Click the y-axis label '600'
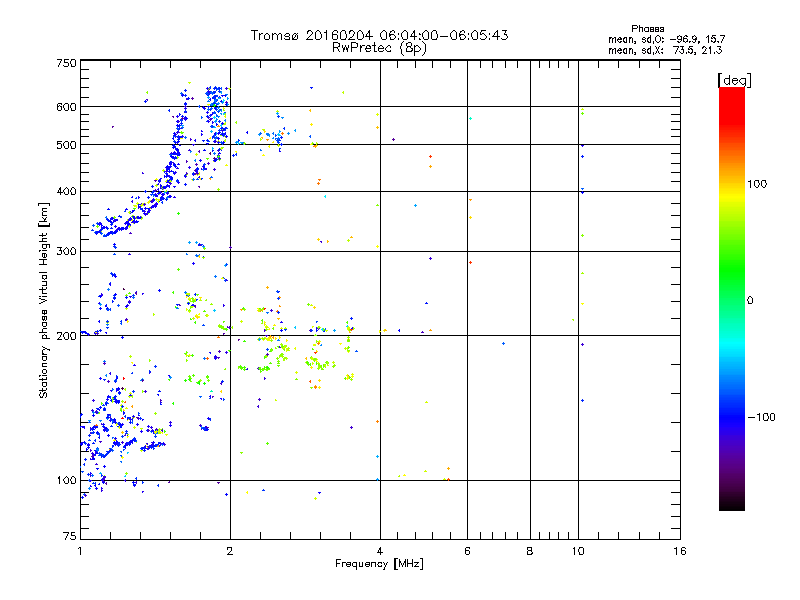The width and height of the screenshot is (800, 600). 66,107
